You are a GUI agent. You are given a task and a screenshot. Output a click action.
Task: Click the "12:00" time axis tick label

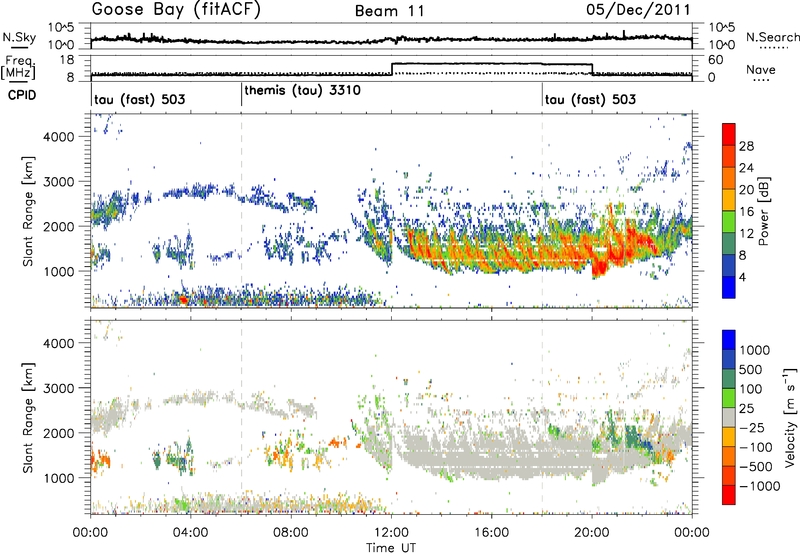(x=391, y=533)
